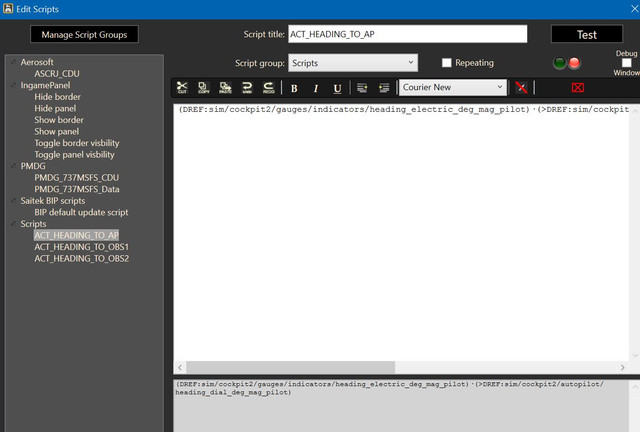The width and height of the screenshot is (640, 432).
Task: Click the outdent lines toolbar icon
Action: (x=362, y=88)
